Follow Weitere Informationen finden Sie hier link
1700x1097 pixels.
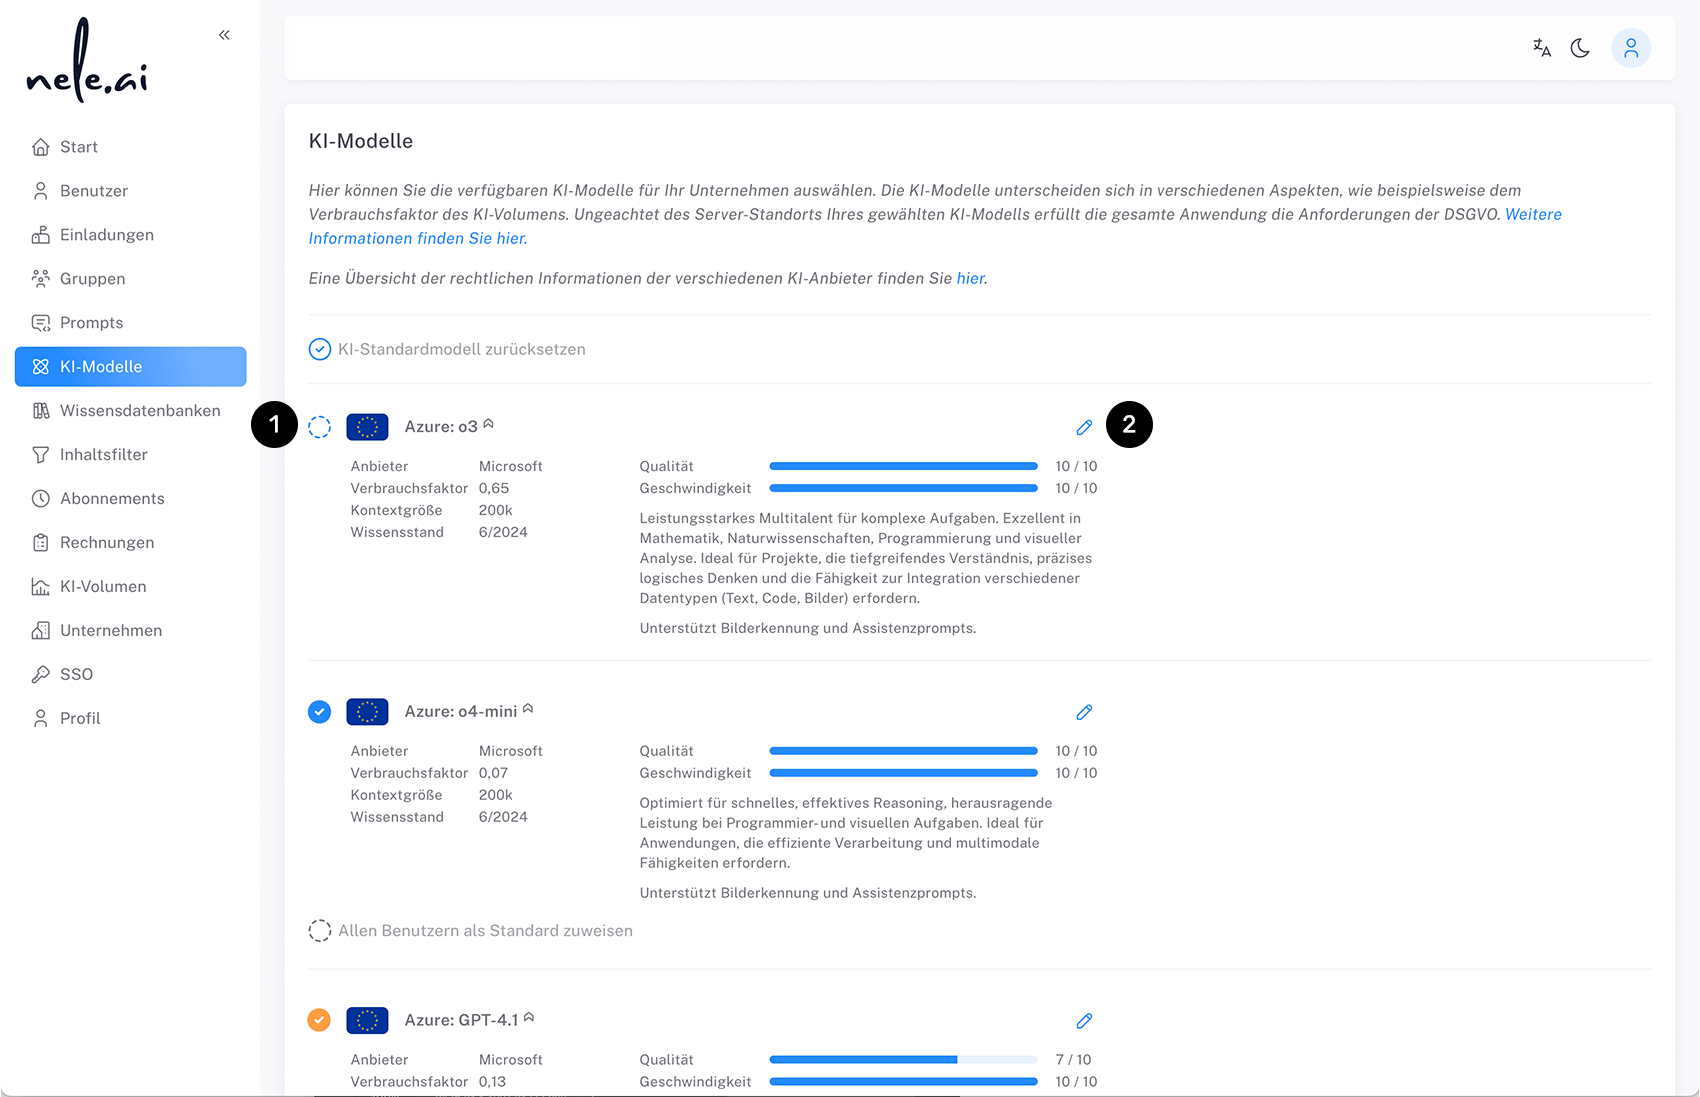(x=418, y=238)
